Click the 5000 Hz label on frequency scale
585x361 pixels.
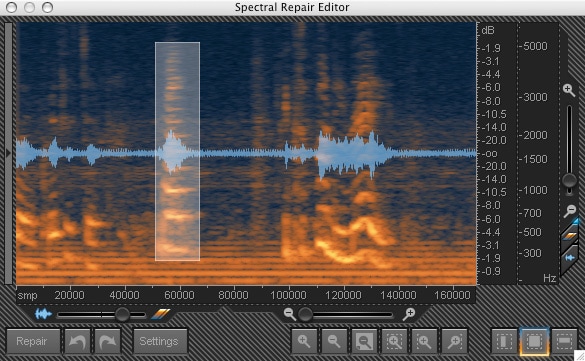click(x=535, y=46)
